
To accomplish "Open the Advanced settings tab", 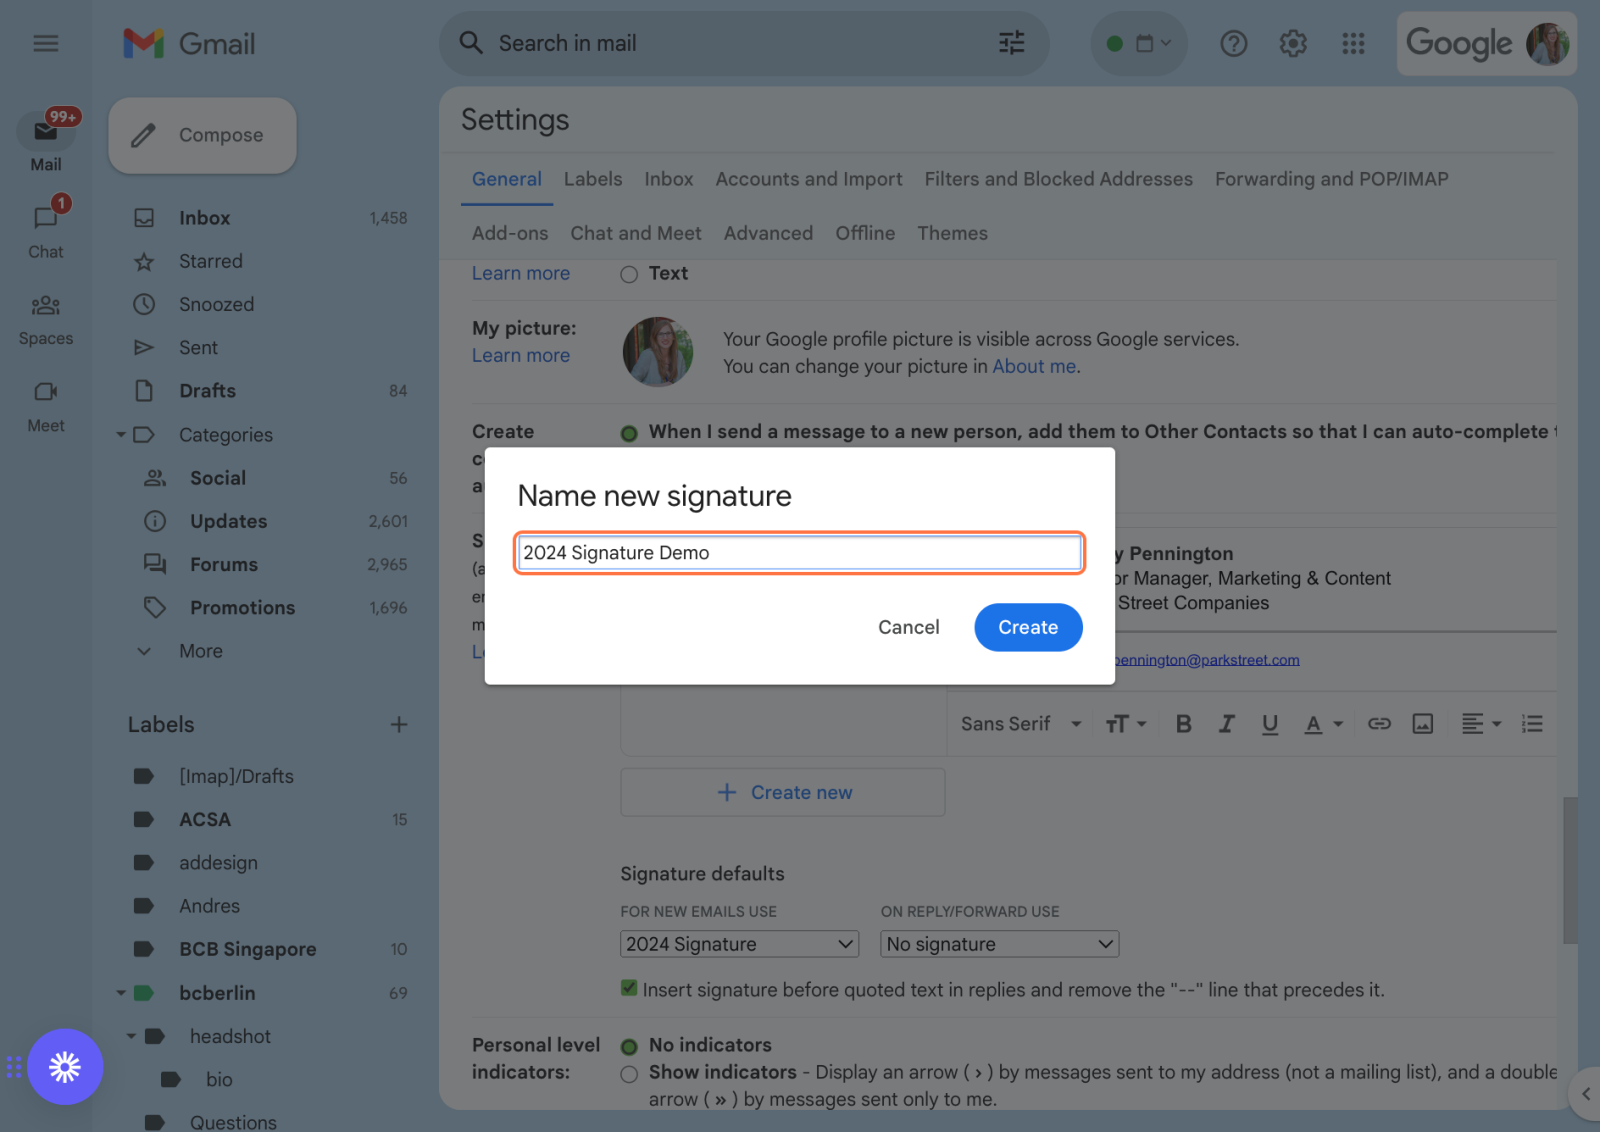I will point(769,233).
